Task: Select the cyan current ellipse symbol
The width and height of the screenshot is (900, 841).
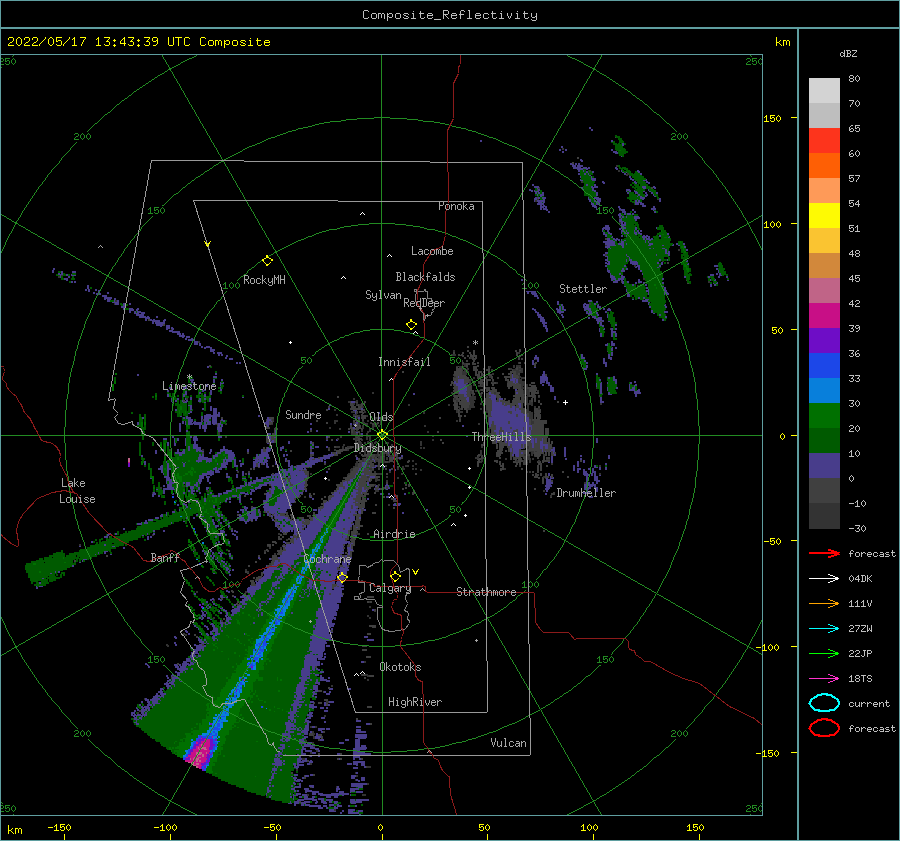Action: [824, 703]
